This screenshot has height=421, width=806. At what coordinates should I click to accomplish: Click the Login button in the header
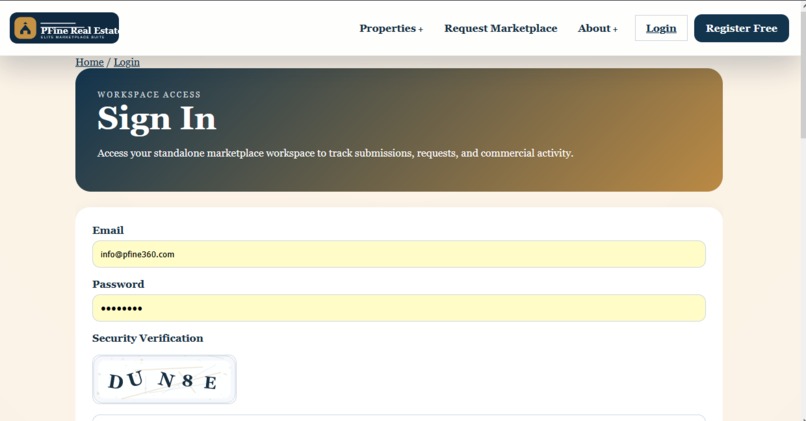coord(661,28)
